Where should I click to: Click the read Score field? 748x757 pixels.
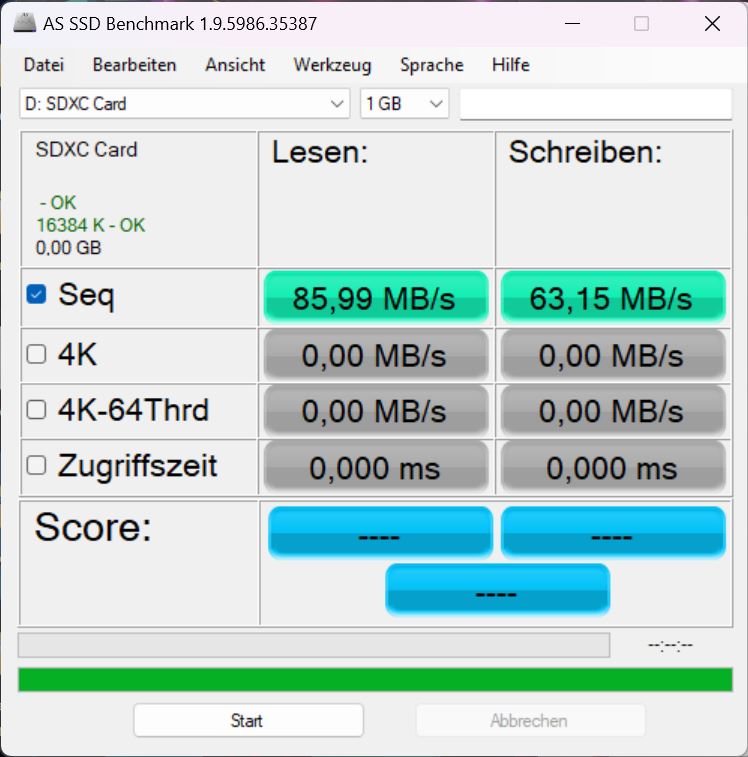coord(381,533)
